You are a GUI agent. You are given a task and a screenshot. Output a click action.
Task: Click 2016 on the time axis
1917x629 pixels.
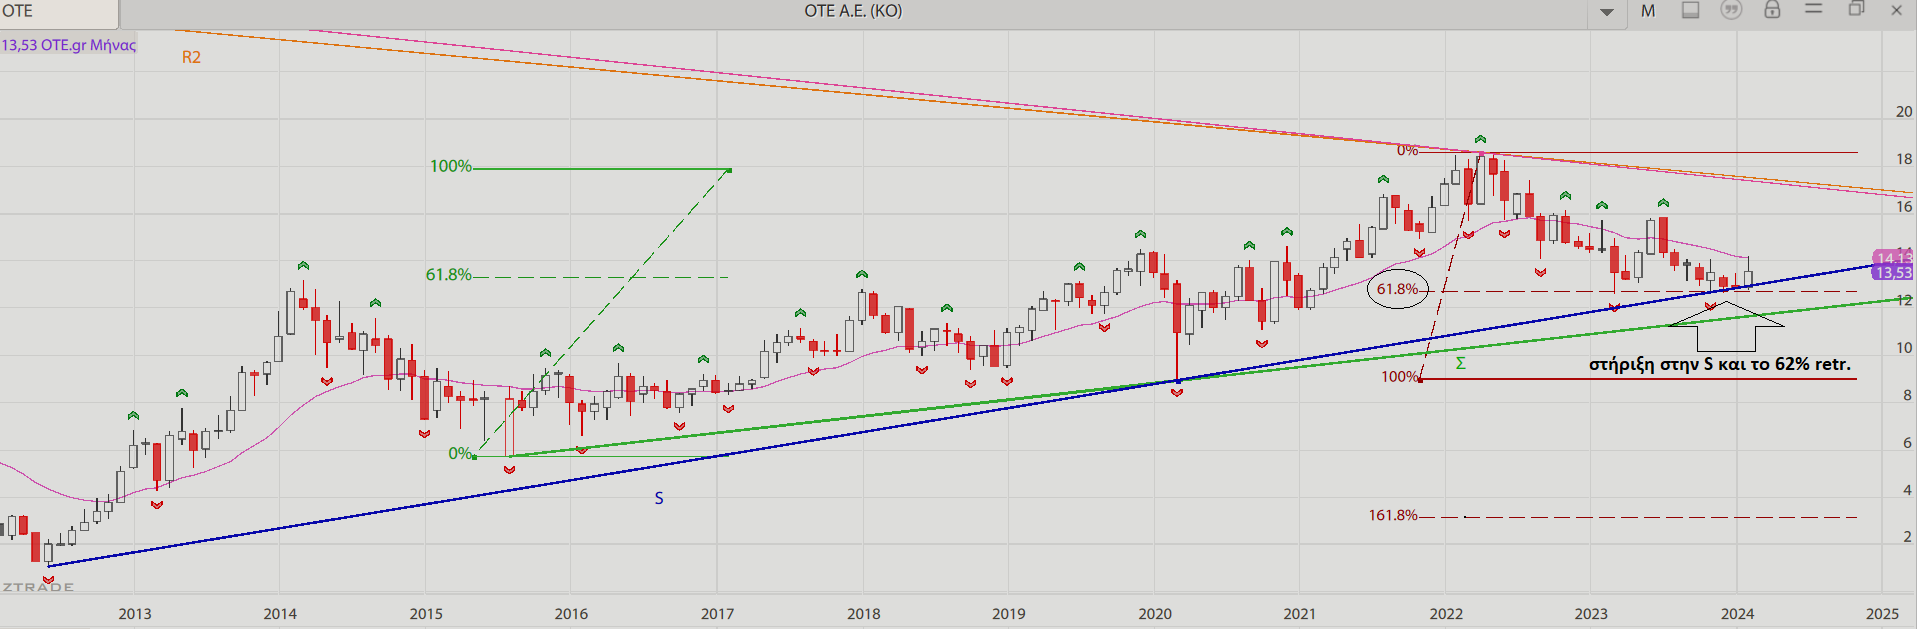pyautogui.click(x=571, y=613)
